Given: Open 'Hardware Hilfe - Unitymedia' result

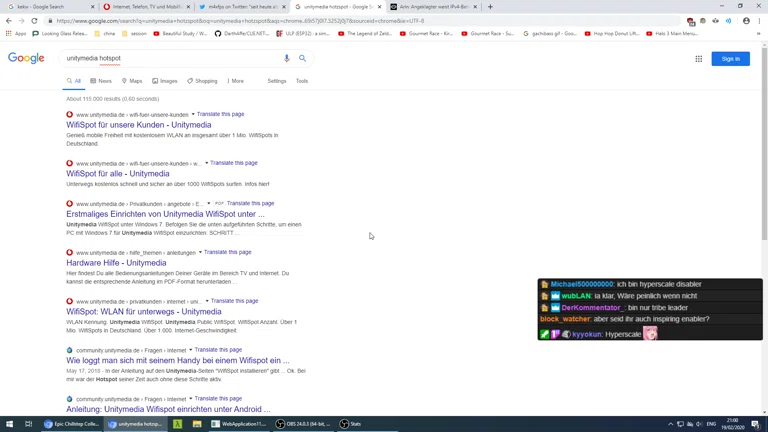Looking at the screenshot, I should pos(116,263).
